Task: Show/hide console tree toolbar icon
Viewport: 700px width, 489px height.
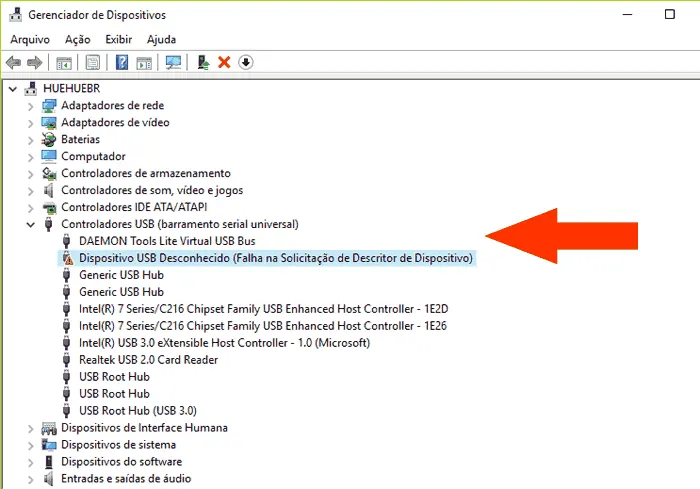Action: pyautogui.click(x=64, y=63)
